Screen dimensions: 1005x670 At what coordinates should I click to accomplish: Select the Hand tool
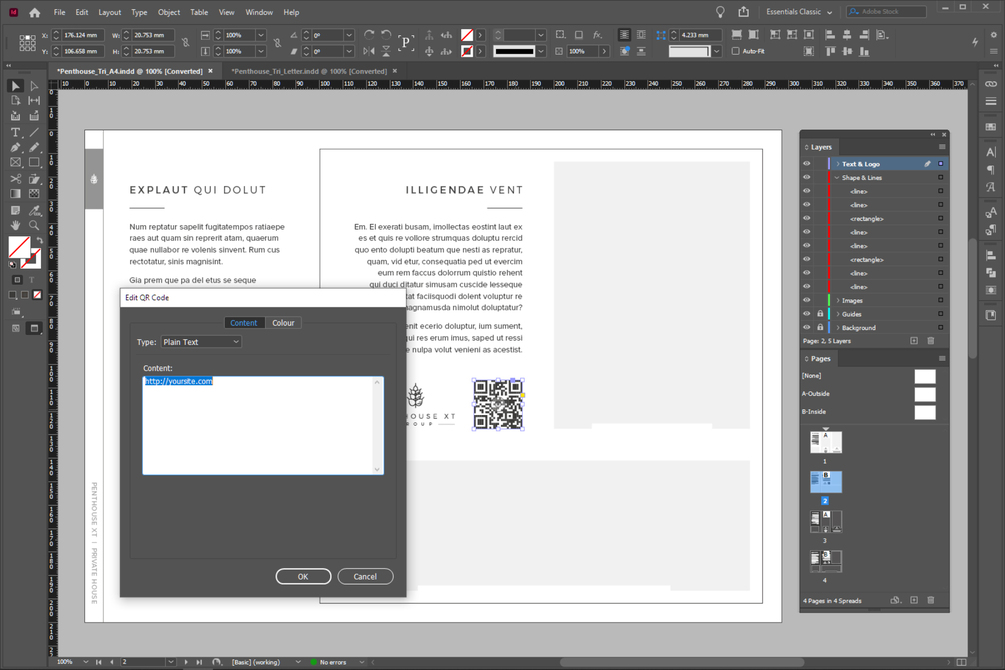click(15, 225)
